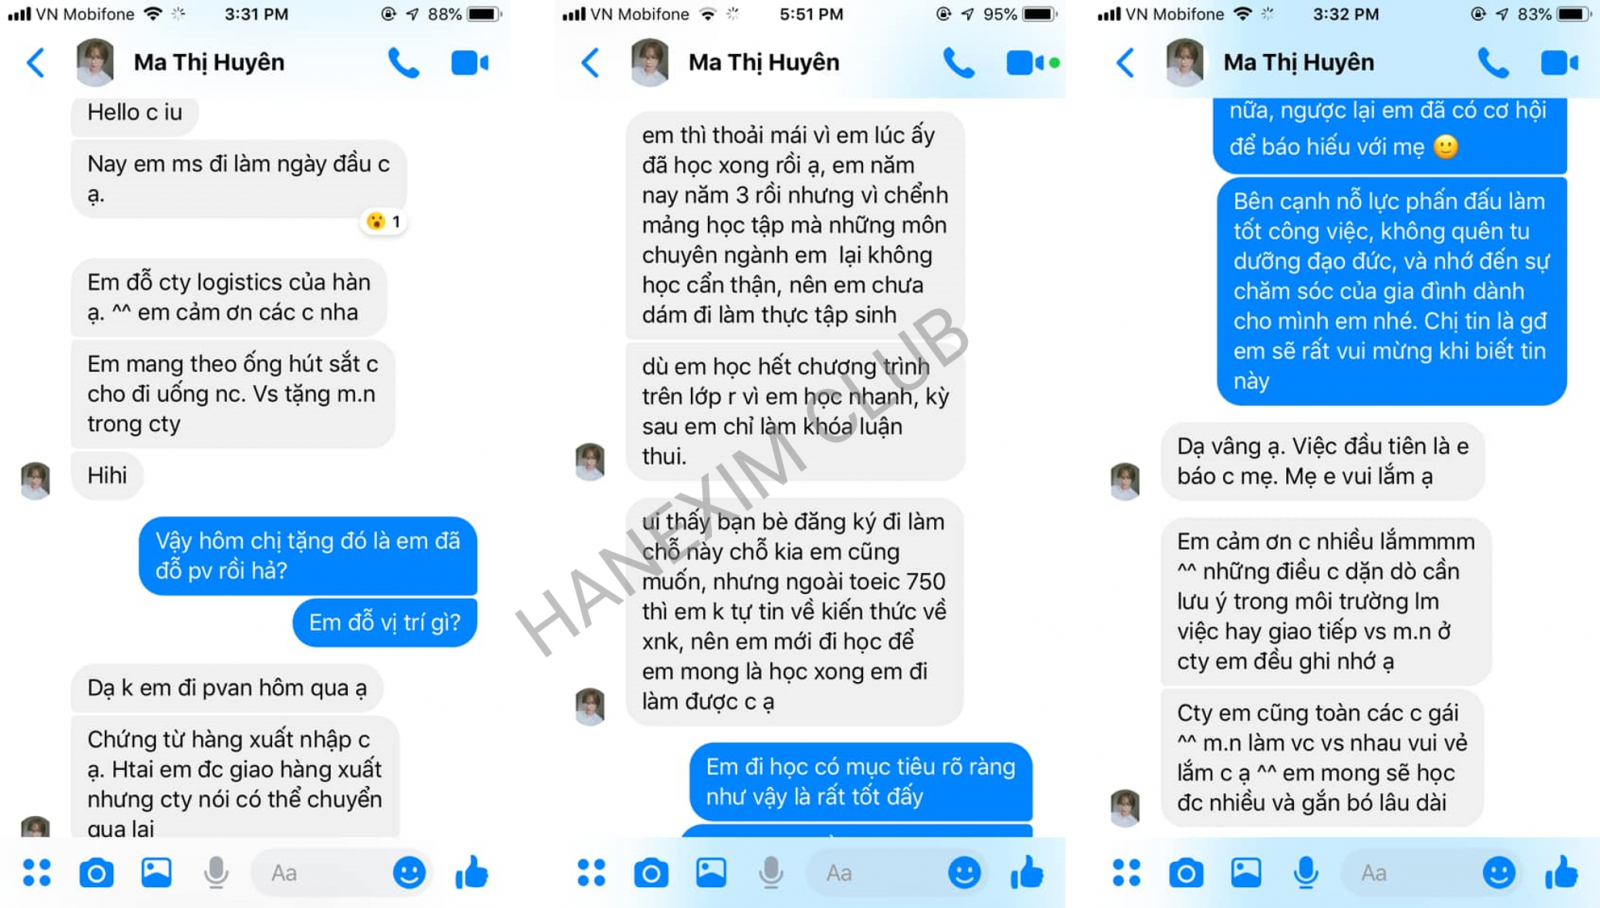Tap the profile avatar in the left chat header

pyautogui.click(x=95, y=62)
